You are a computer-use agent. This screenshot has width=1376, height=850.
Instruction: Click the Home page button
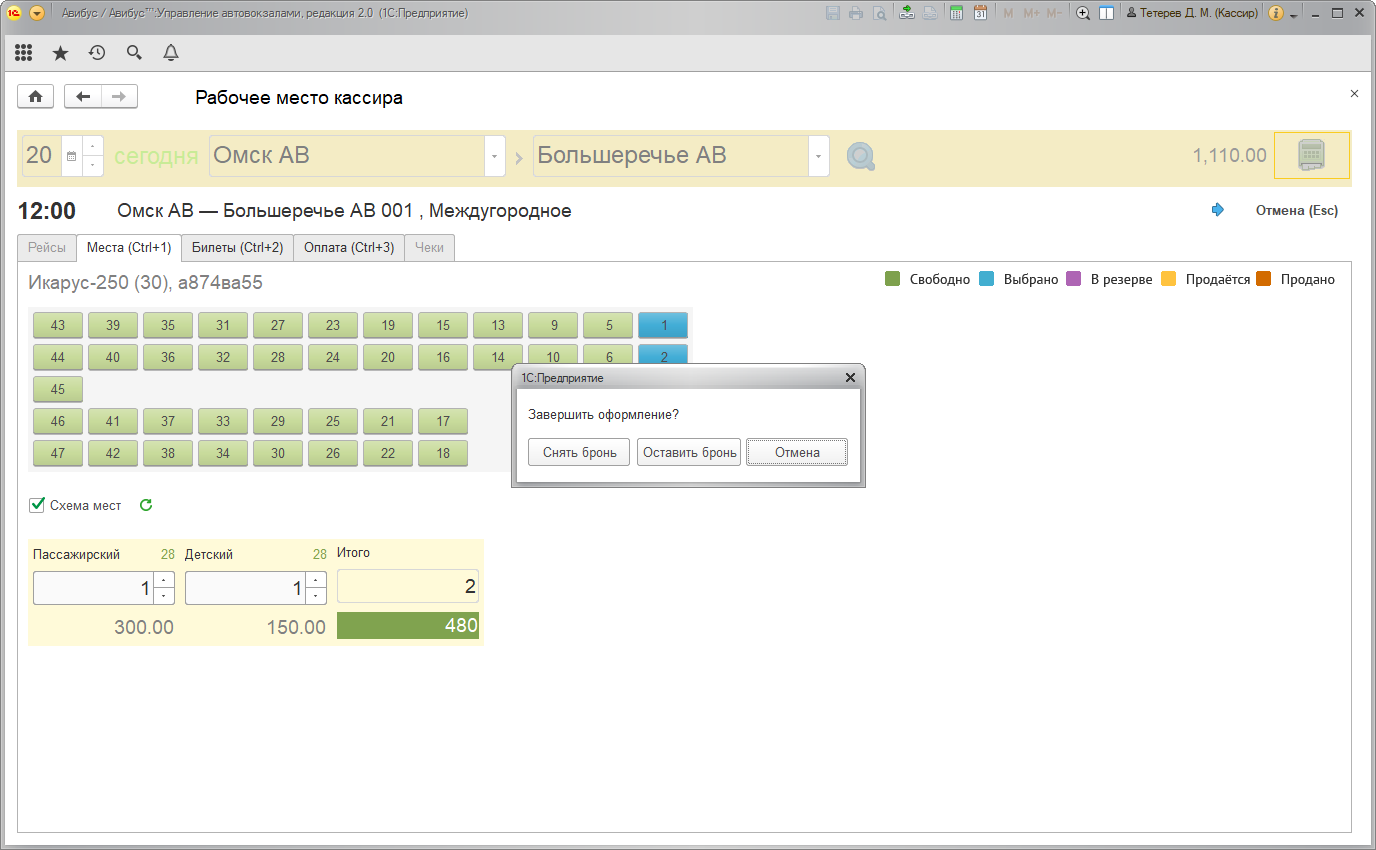click(36, 97)
